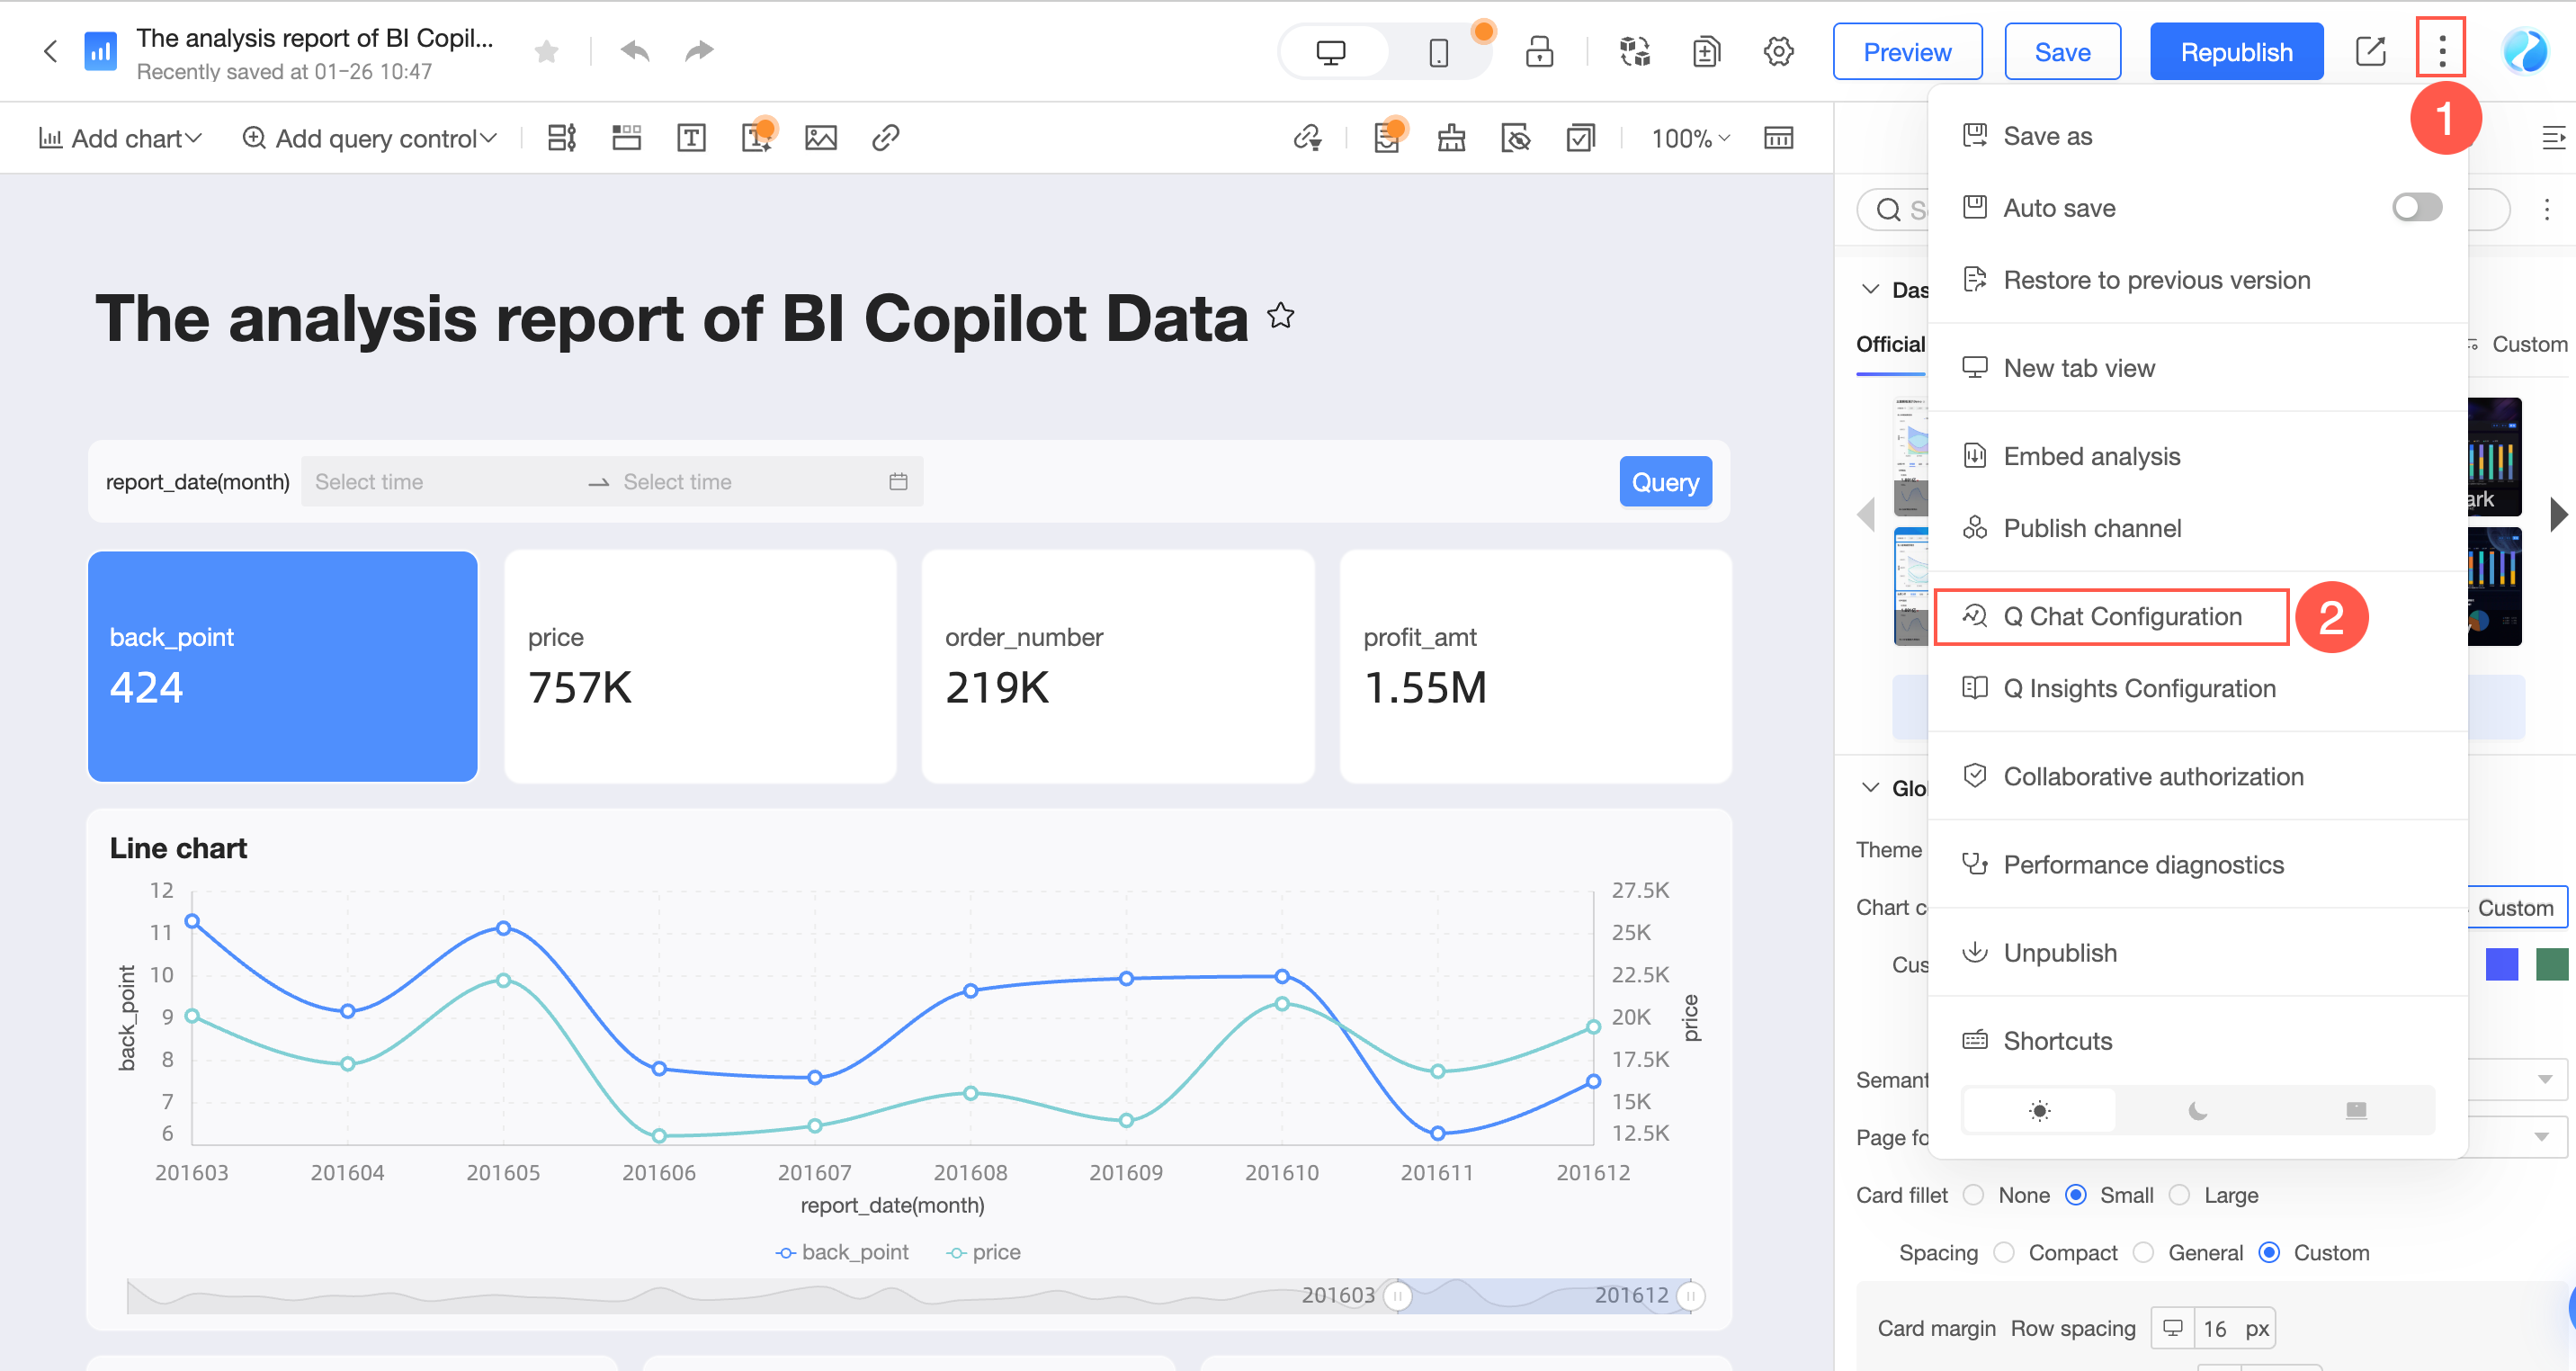Open the Add chart dropdown
The height and width of the screenshot is (1371, 2576).
point(120,138)
